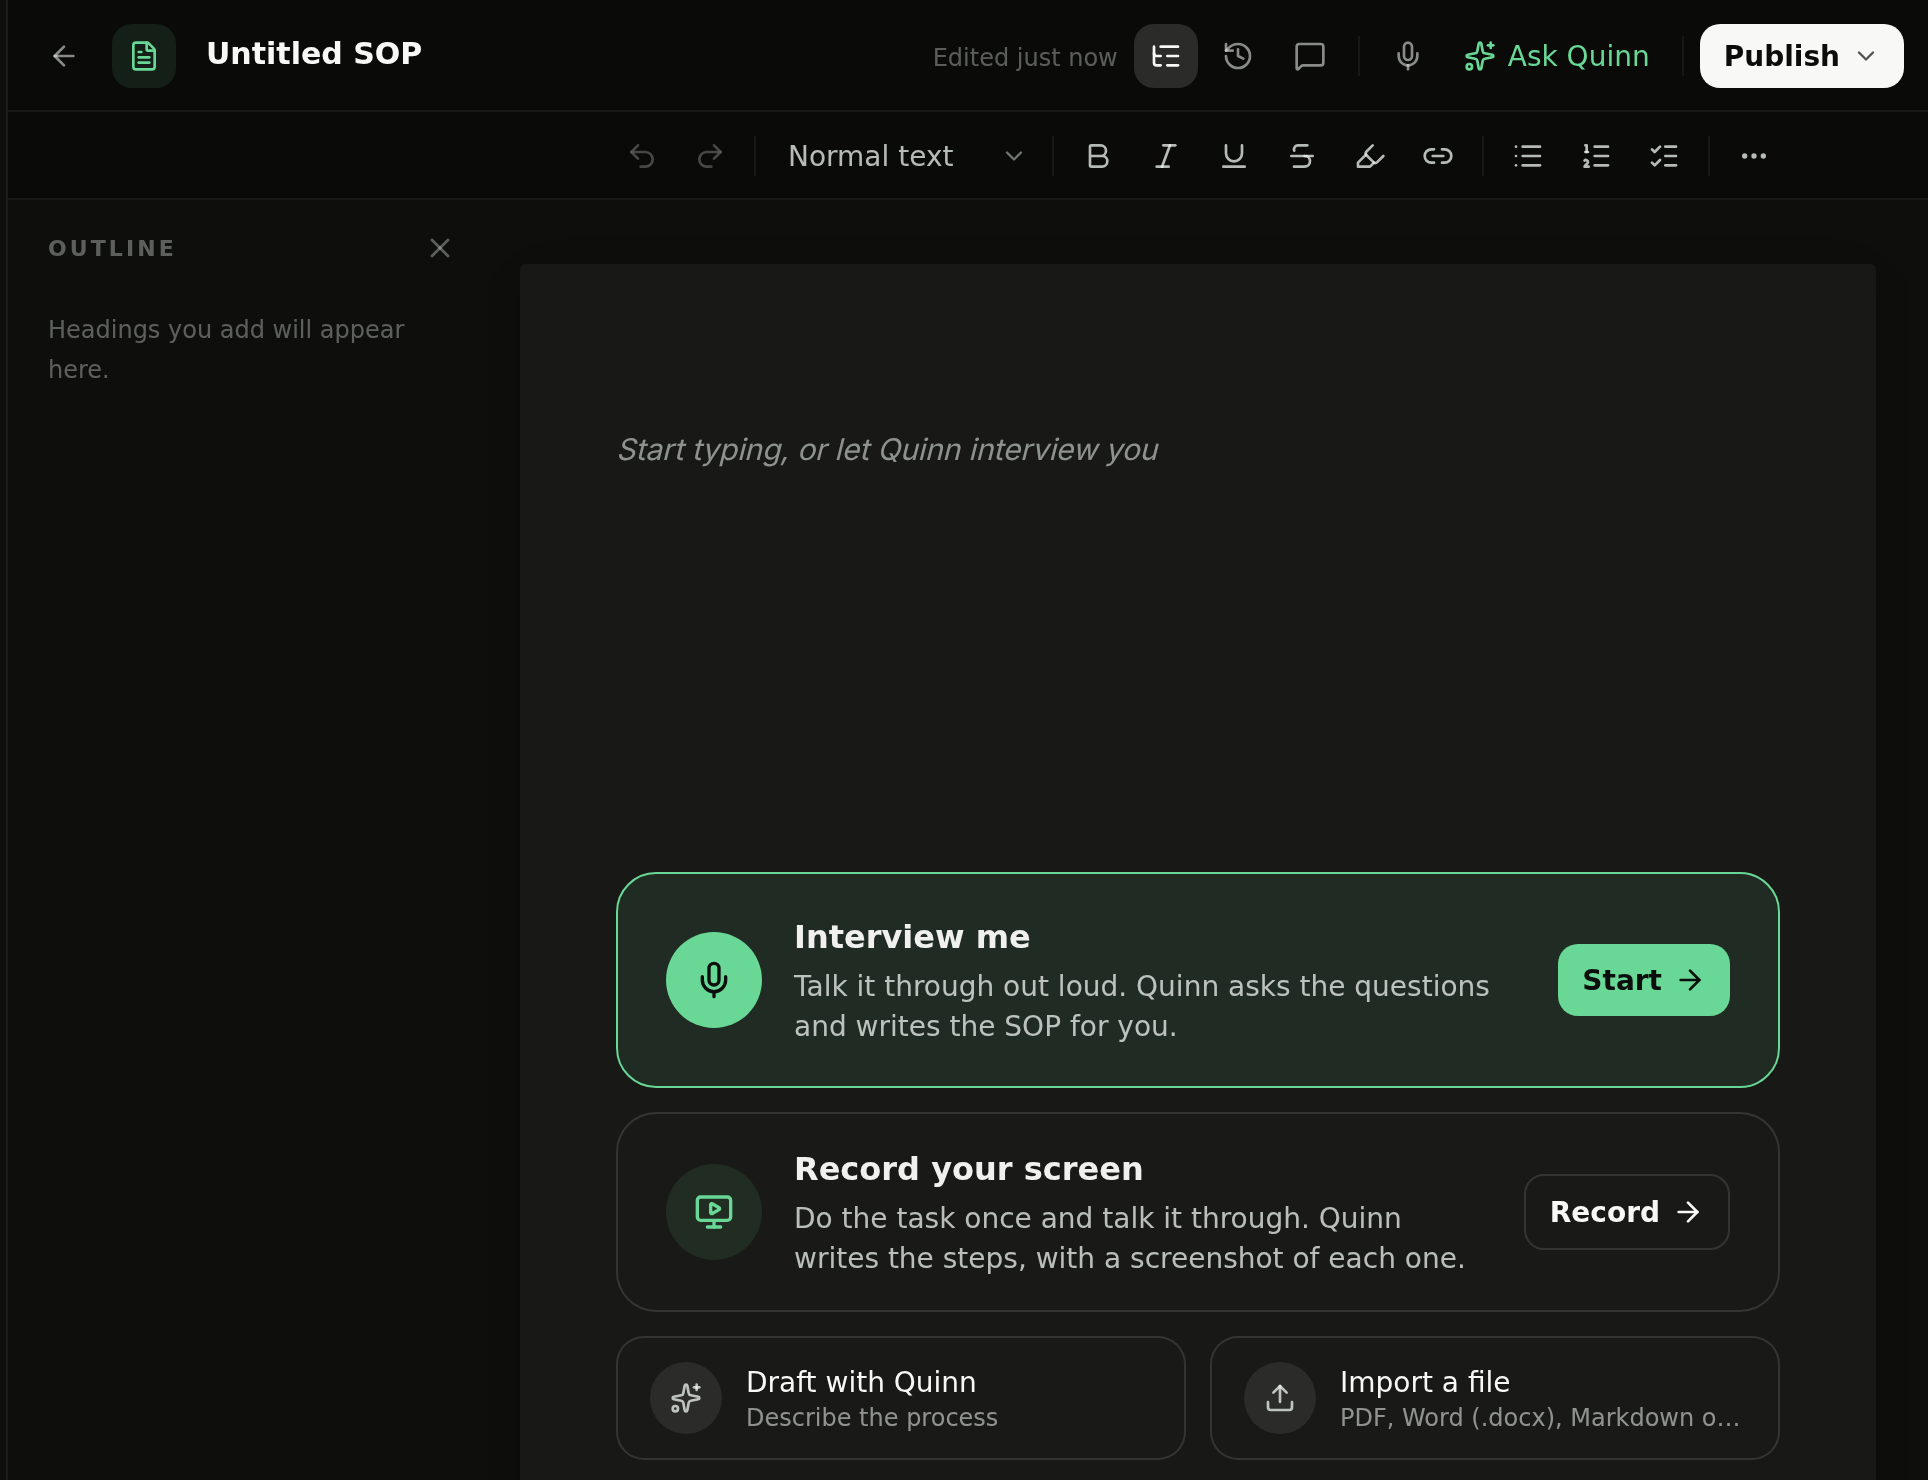Click the Publish button
The width and height of the screenshot is (1928, 1480).
(x=1802, y=56)
